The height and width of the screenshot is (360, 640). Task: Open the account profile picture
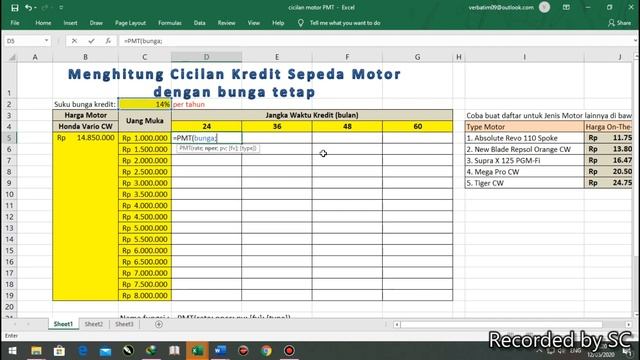pyautogui.click(x=544, y=7)
